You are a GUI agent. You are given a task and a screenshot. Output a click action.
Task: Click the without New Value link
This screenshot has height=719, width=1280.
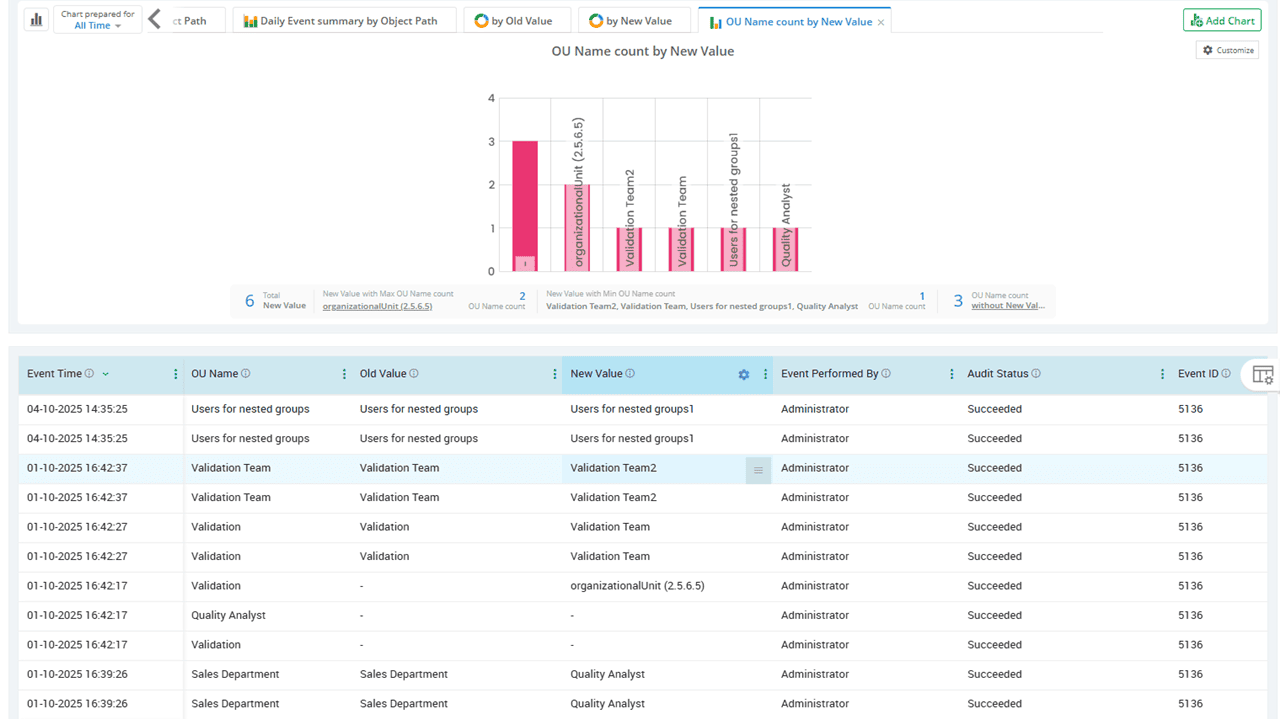click(1007, 306)
